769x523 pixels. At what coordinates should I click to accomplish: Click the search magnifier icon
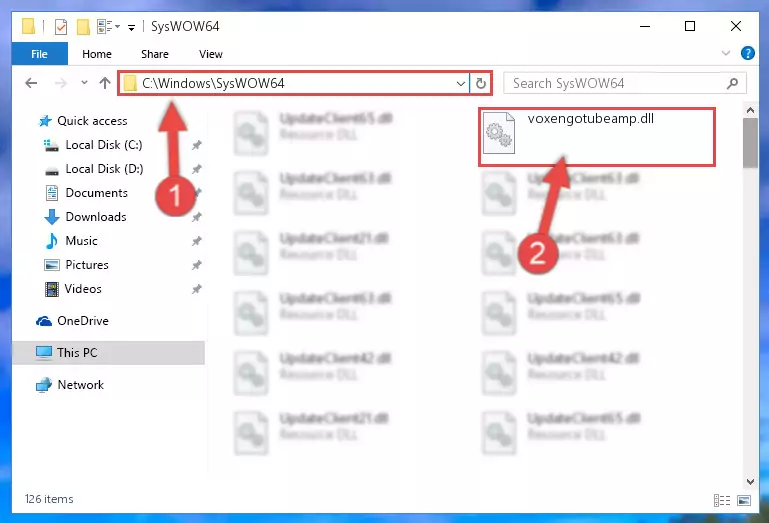(732, 83)
